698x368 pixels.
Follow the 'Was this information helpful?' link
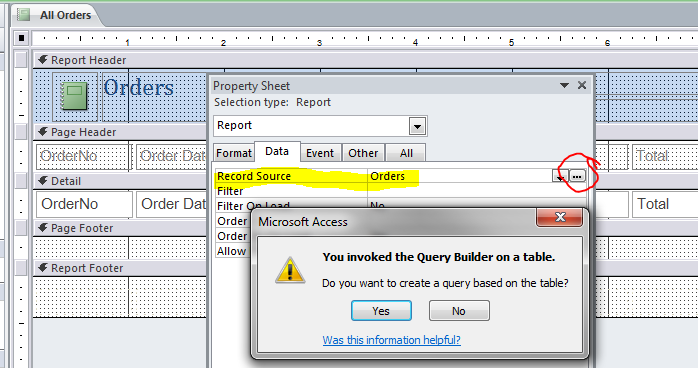[x=391, y=340]
